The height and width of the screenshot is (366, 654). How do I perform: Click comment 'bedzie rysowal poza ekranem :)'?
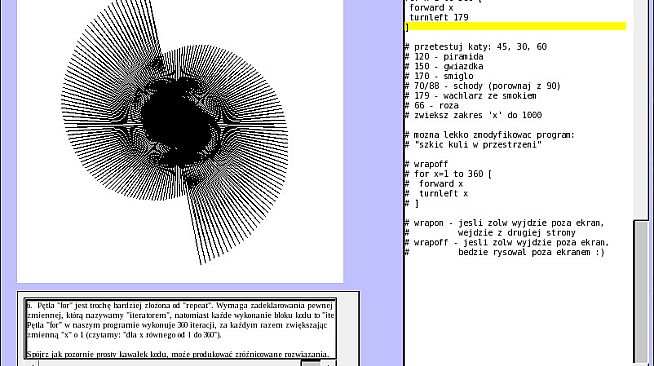(x=531, y=252)
